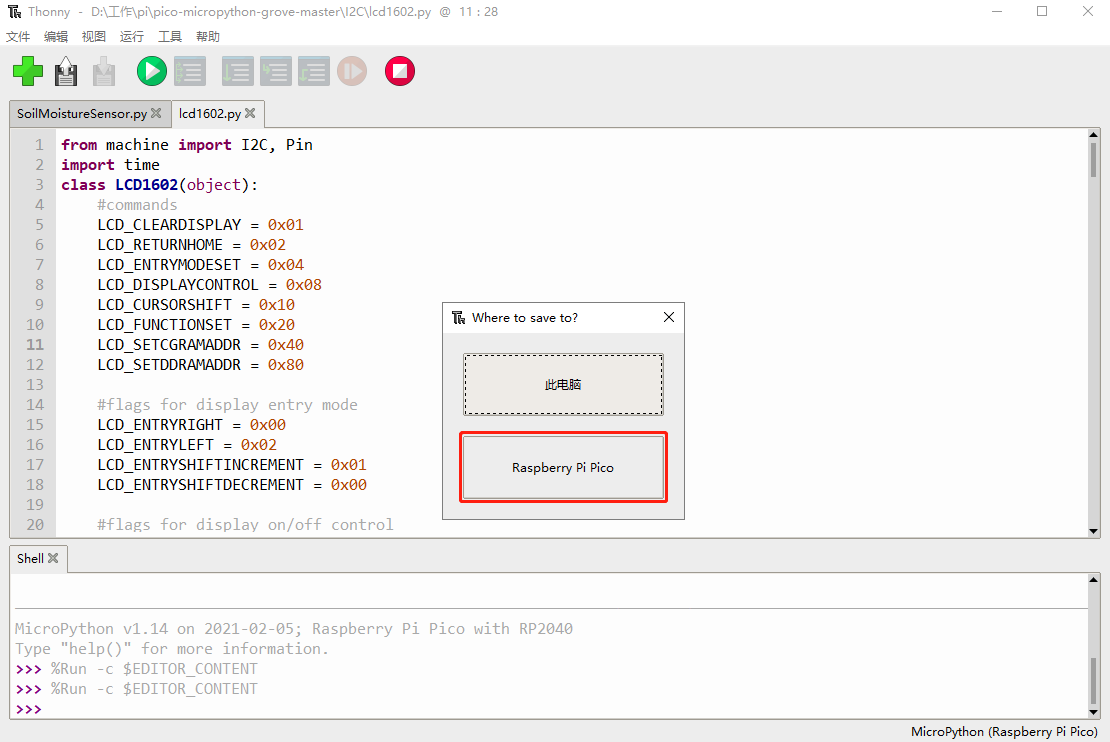Open the 运行 menu
The width and height of the screenshot is (1110, 742).
tap(132, 36)
